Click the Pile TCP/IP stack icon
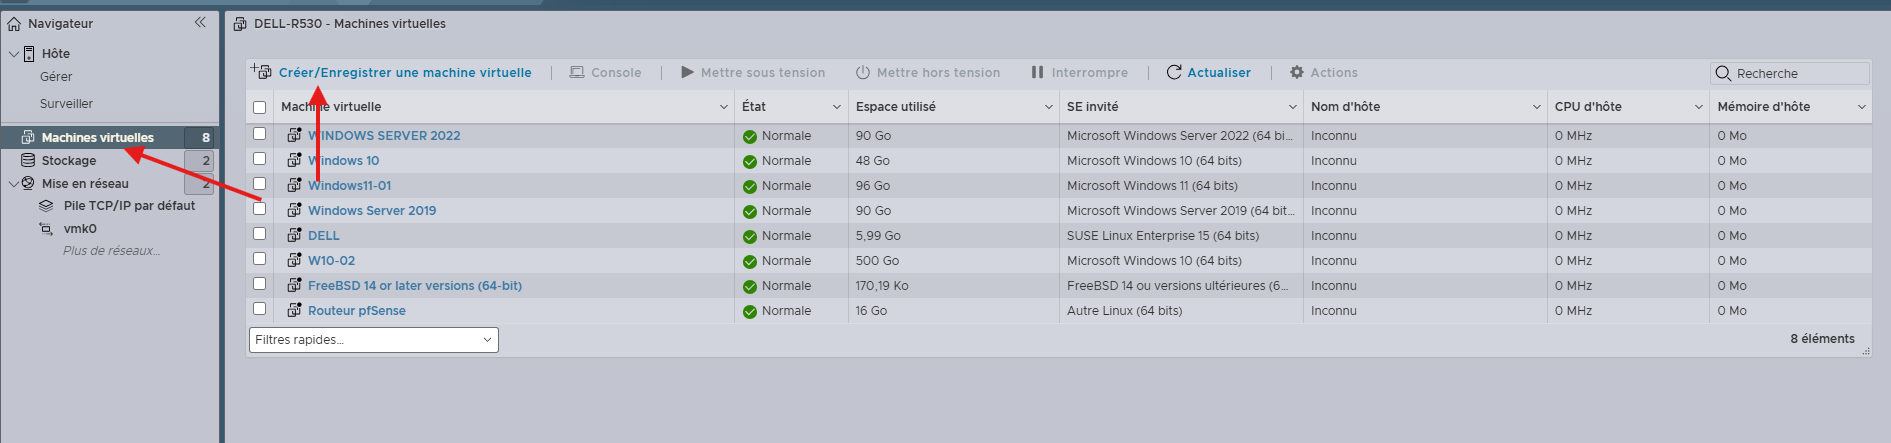 (x=46, y=205)
